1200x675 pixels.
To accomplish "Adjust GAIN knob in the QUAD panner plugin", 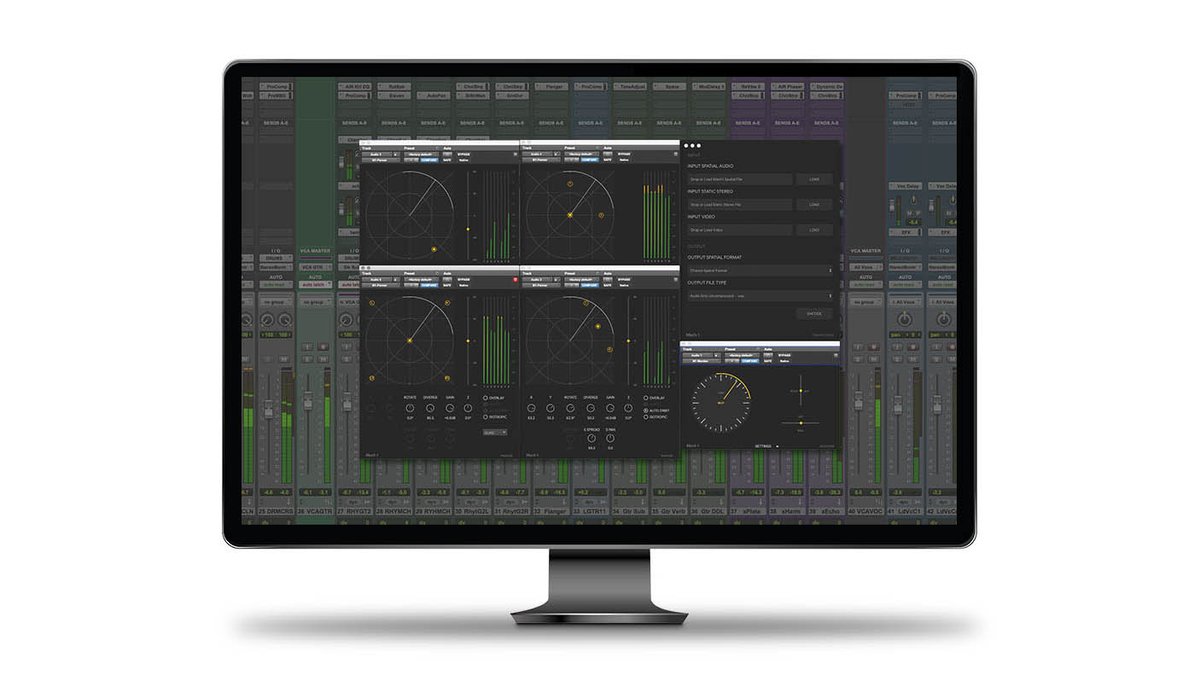I will (450, 408).
